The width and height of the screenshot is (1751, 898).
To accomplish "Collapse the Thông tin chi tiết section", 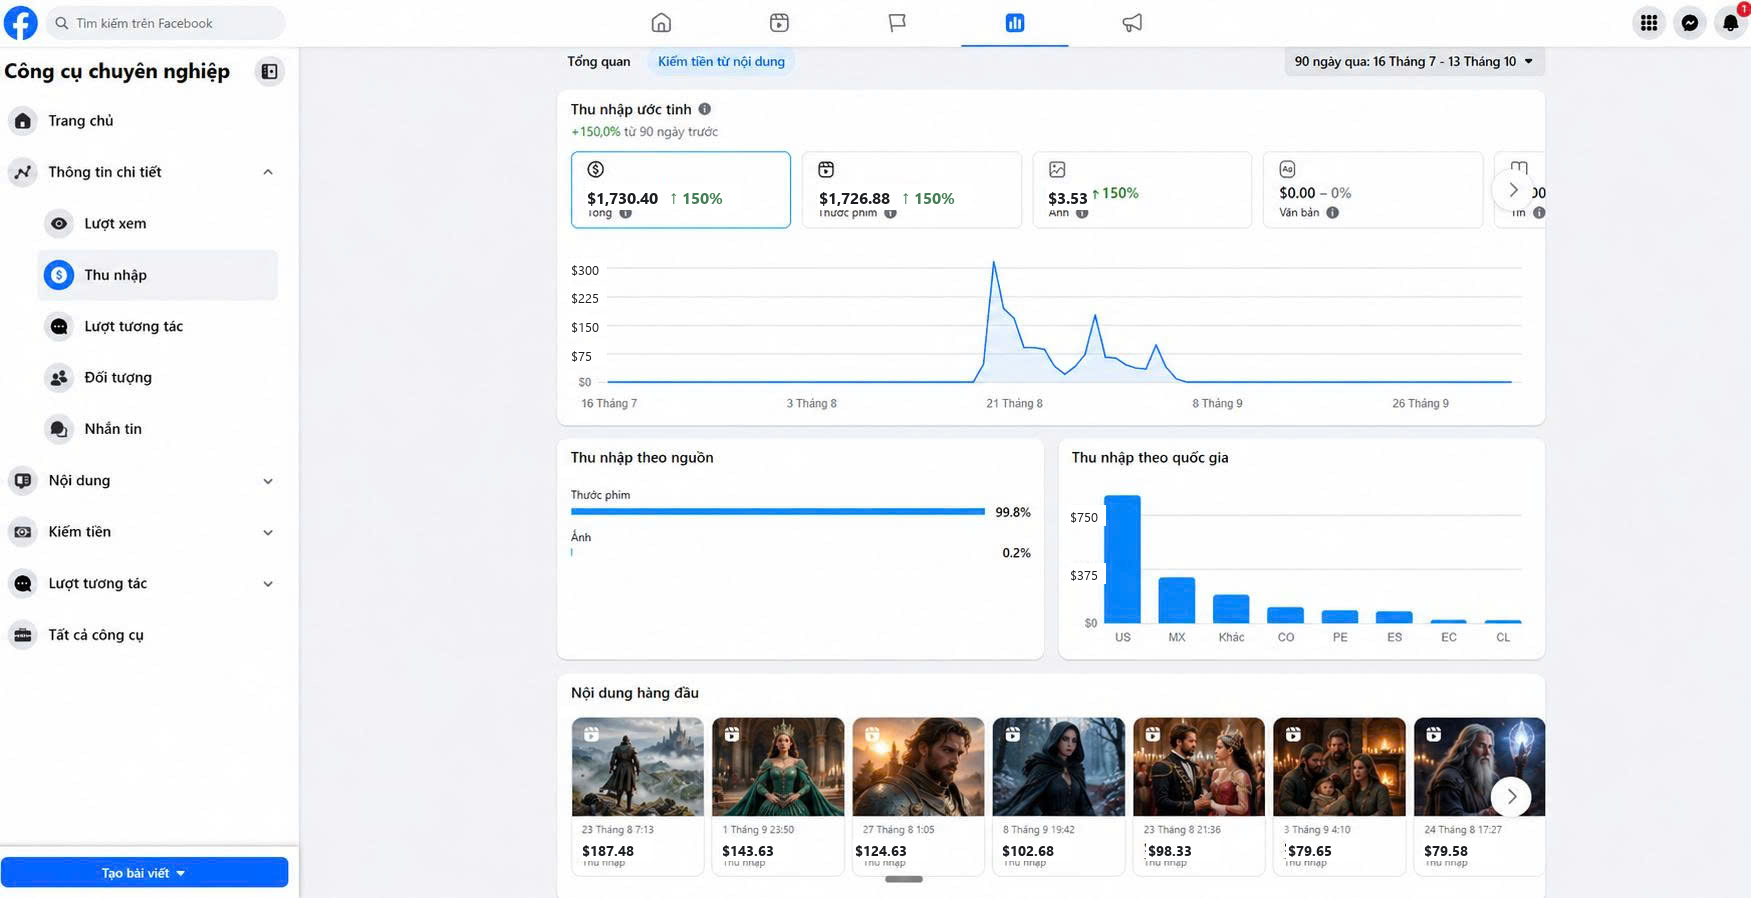I will (x=268, y=172).
